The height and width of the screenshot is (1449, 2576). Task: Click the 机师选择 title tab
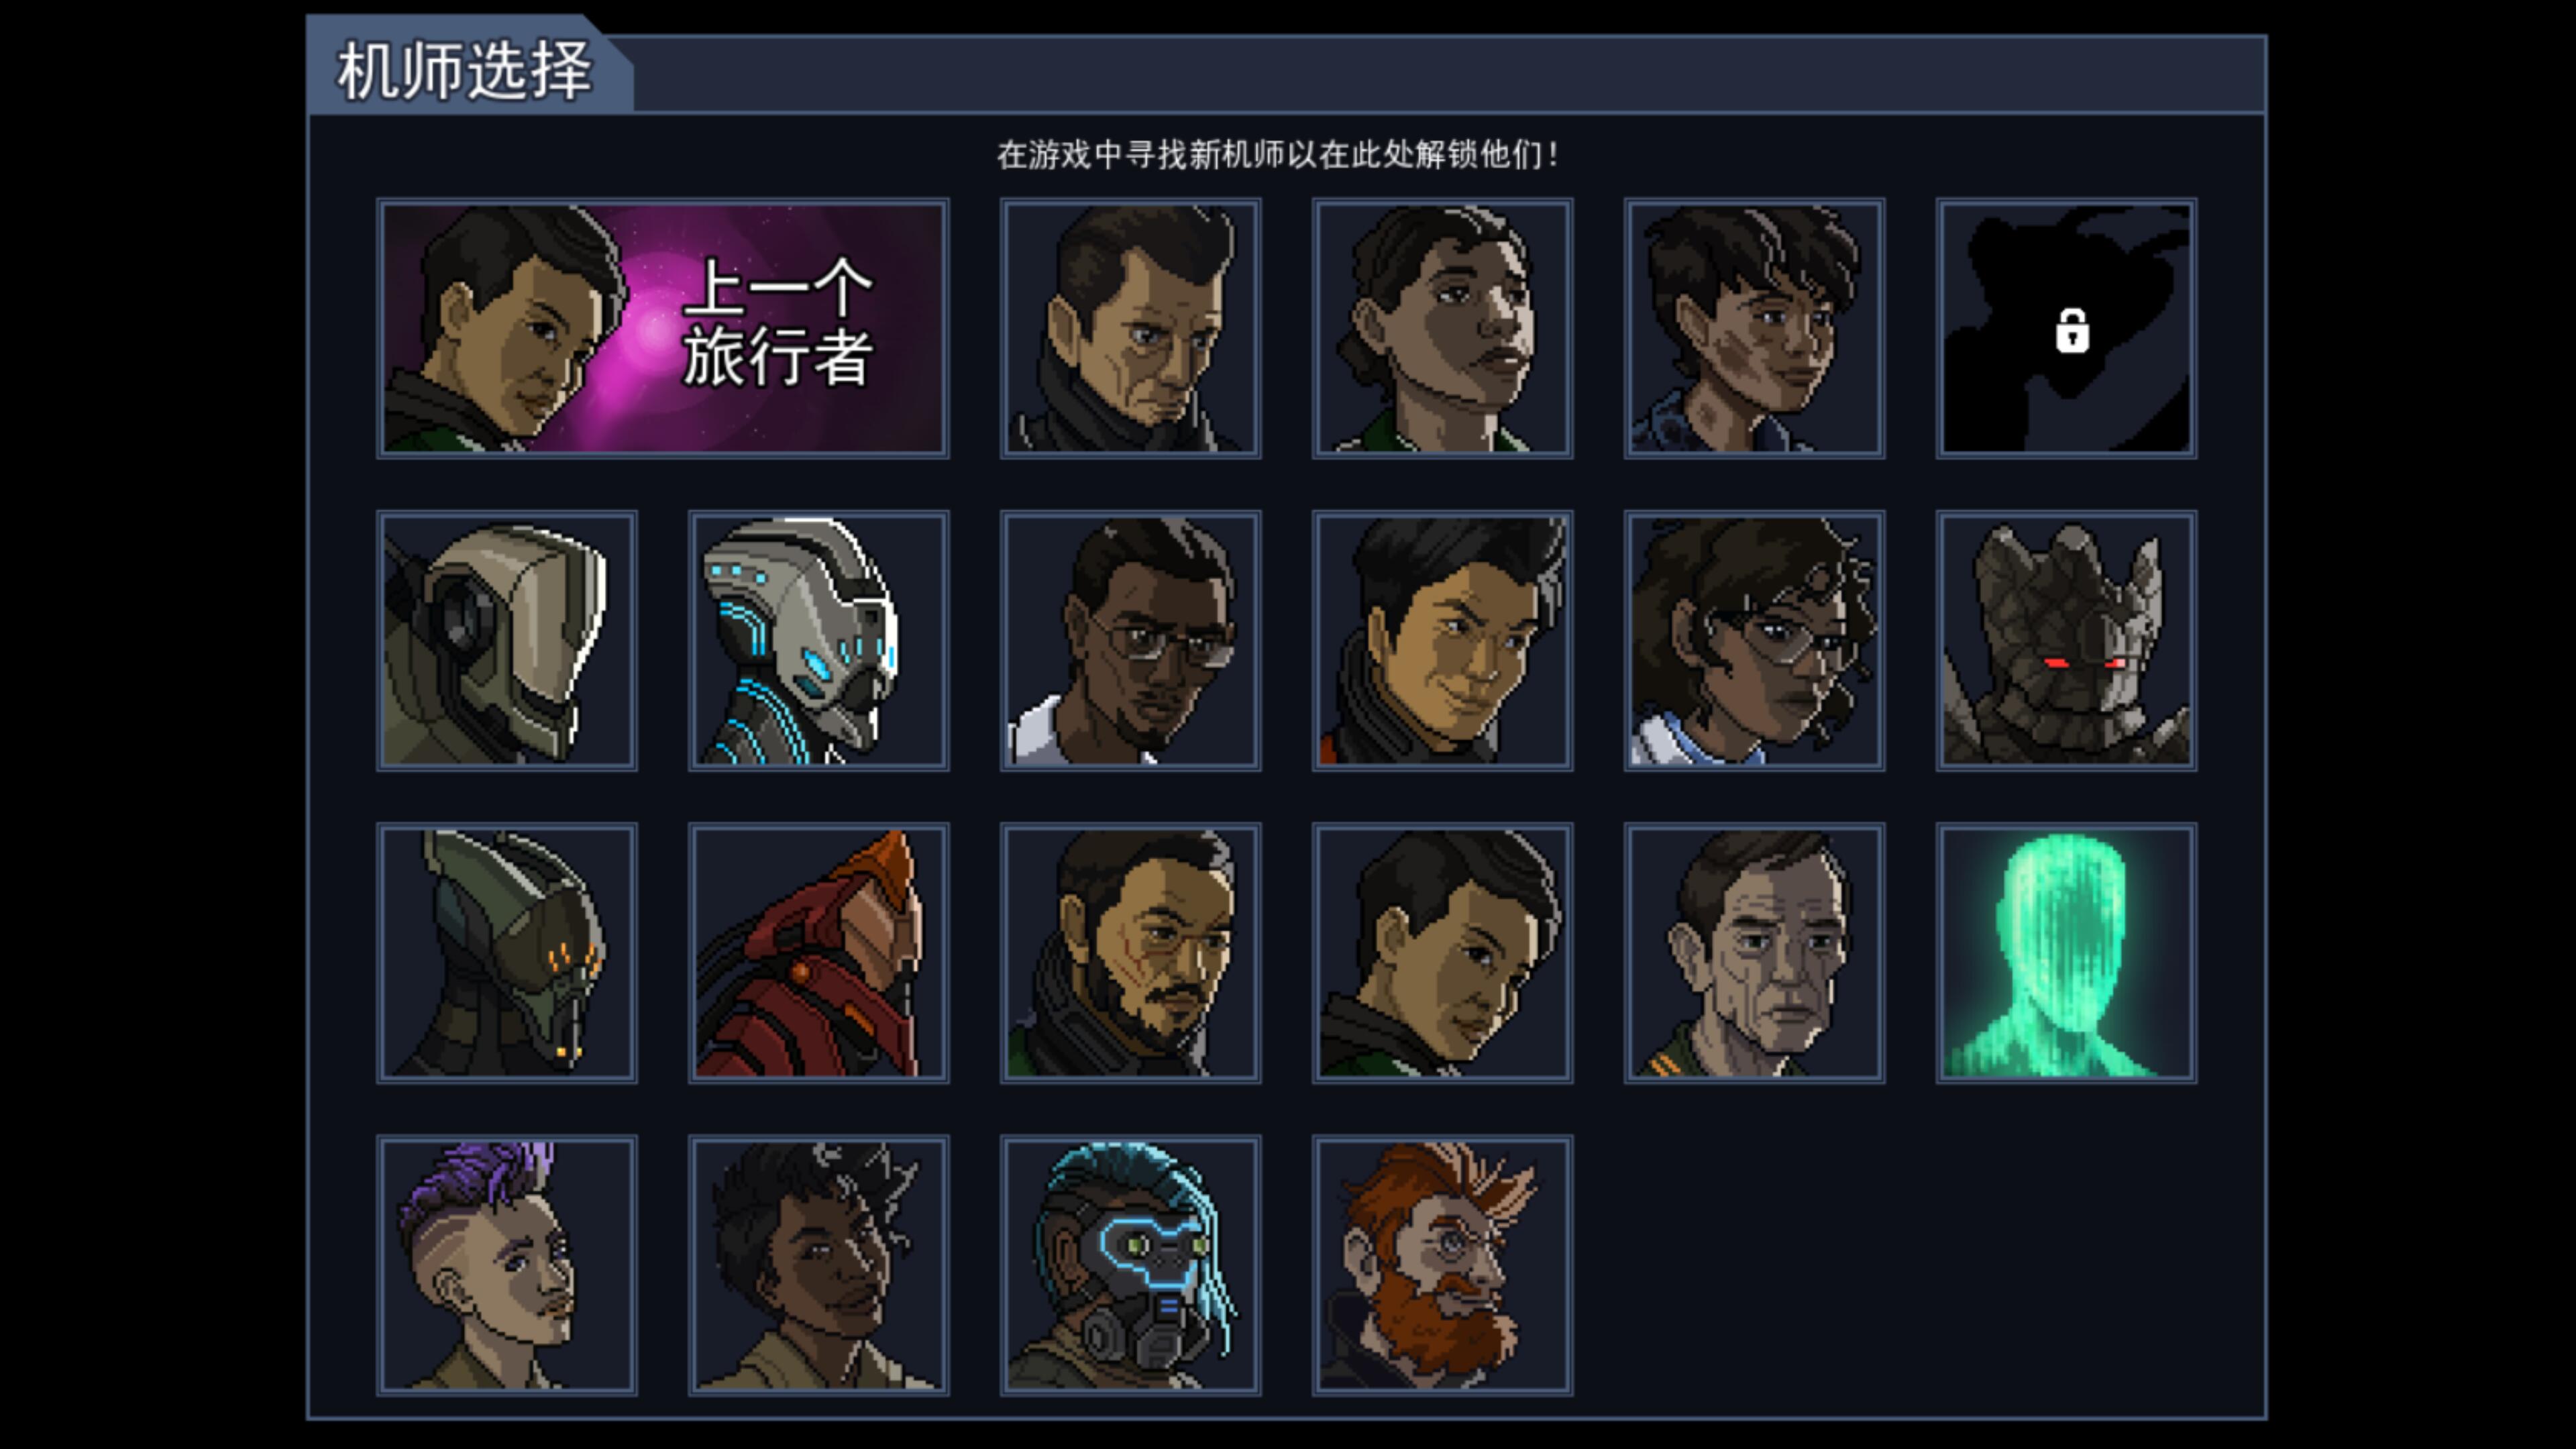pos(466,70)
